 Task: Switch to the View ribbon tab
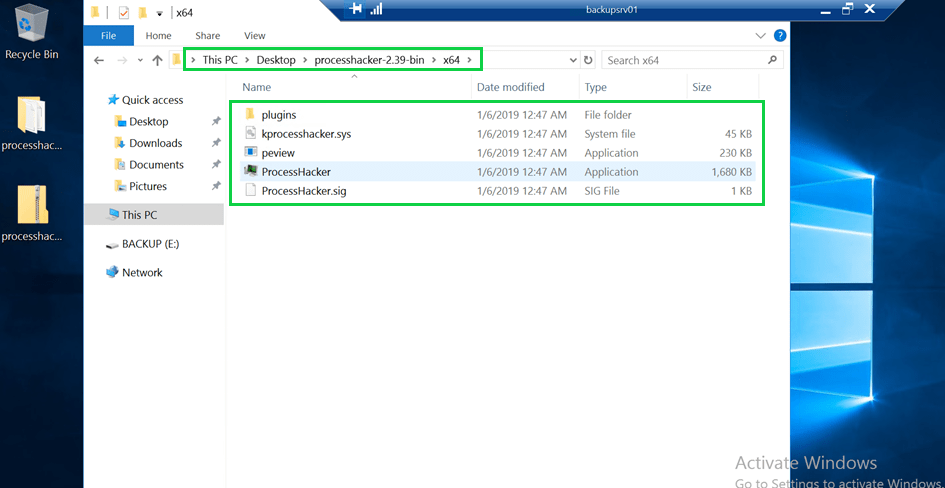click(255, 36)
